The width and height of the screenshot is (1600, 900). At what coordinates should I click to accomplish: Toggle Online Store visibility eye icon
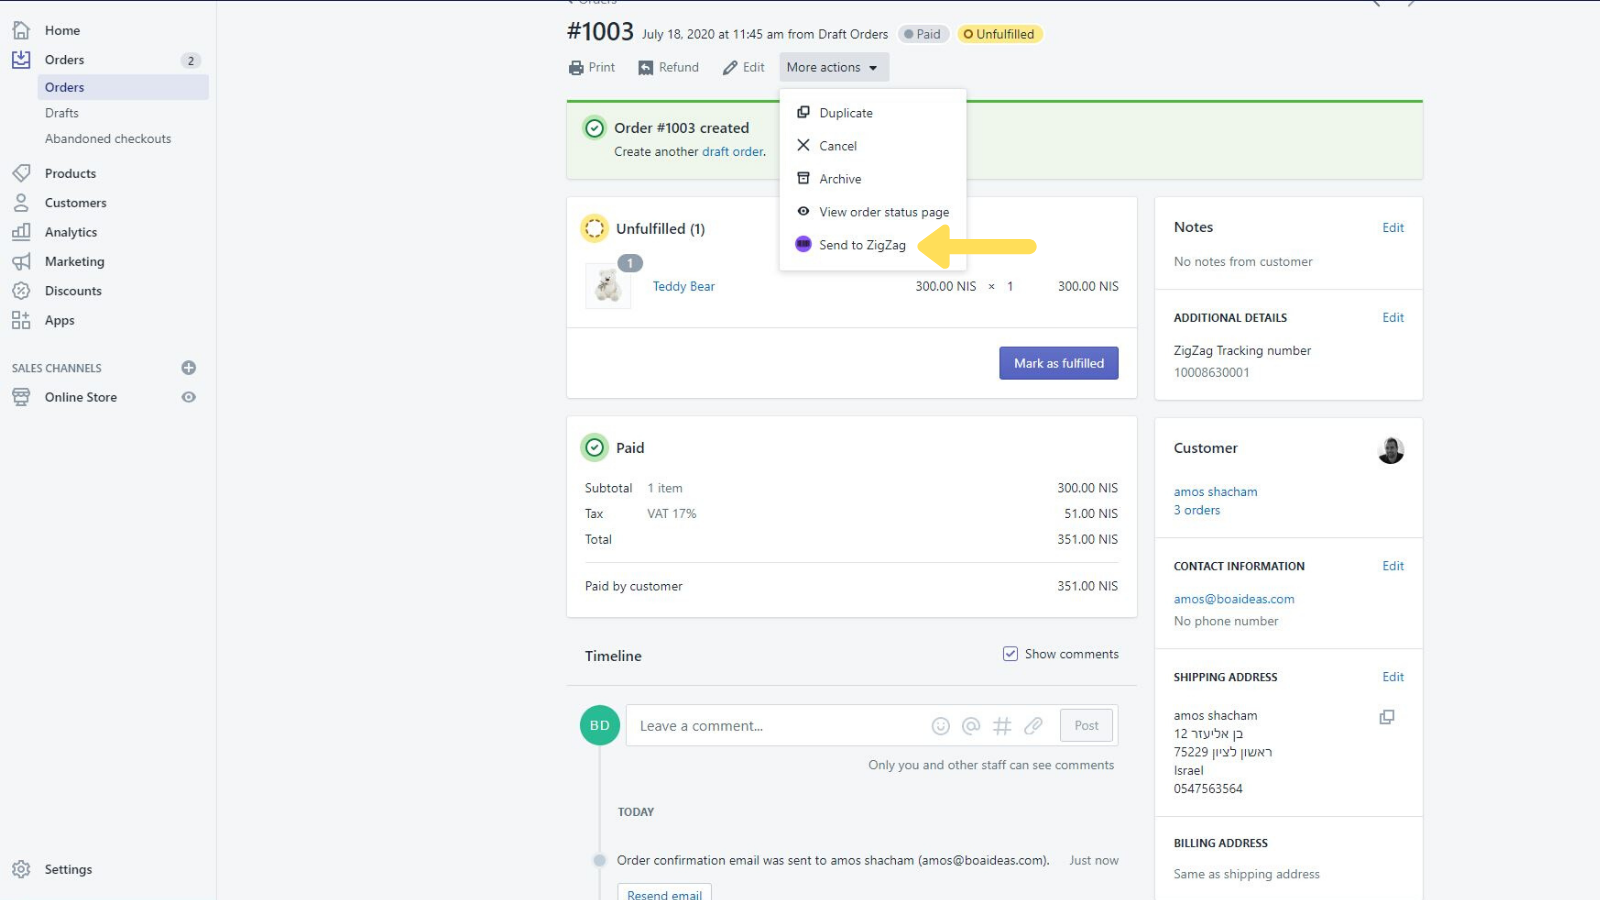point(188,397)
